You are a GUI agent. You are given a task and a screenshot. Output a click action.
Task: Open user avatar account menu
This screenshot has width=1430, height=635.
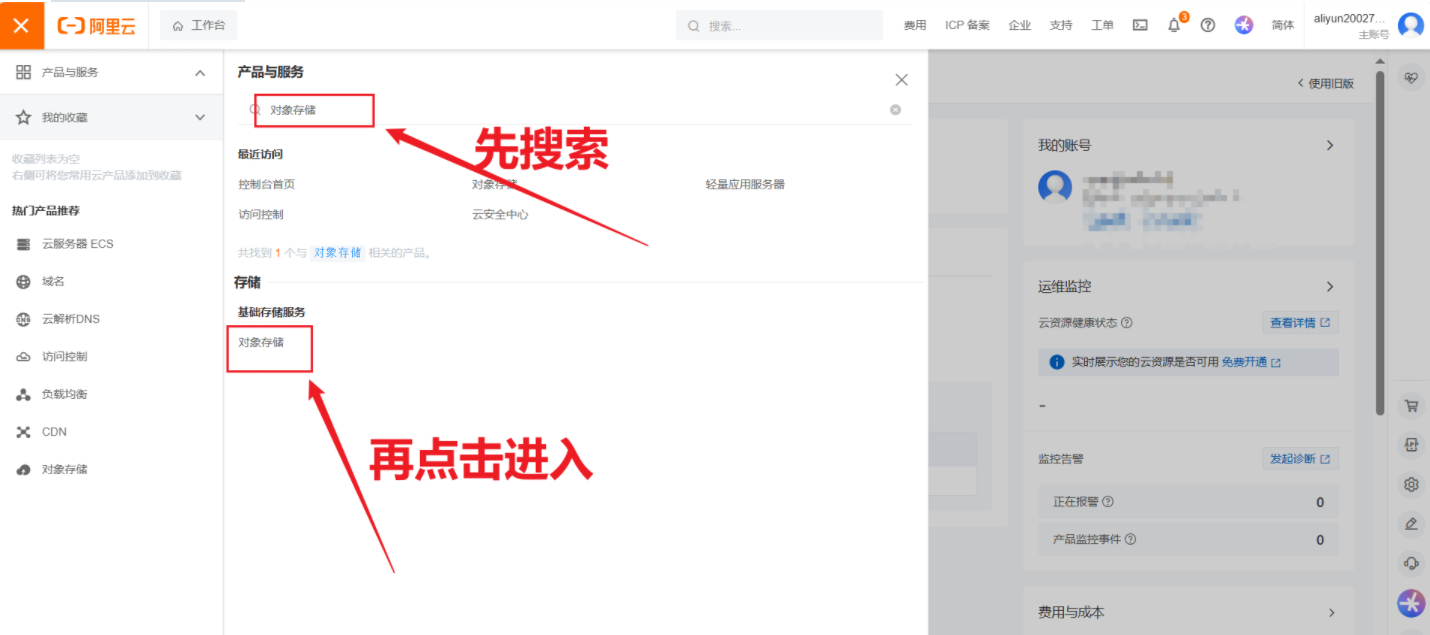click(x=1411, y=25)
